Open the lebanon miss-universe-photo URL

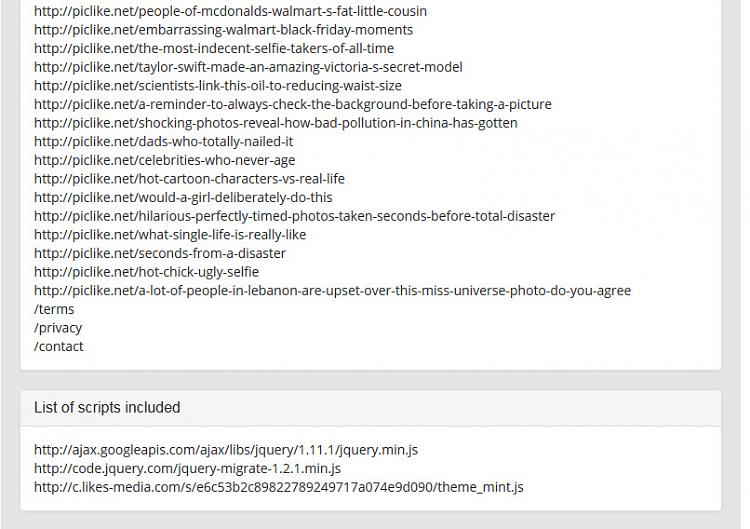coord(332,291)
